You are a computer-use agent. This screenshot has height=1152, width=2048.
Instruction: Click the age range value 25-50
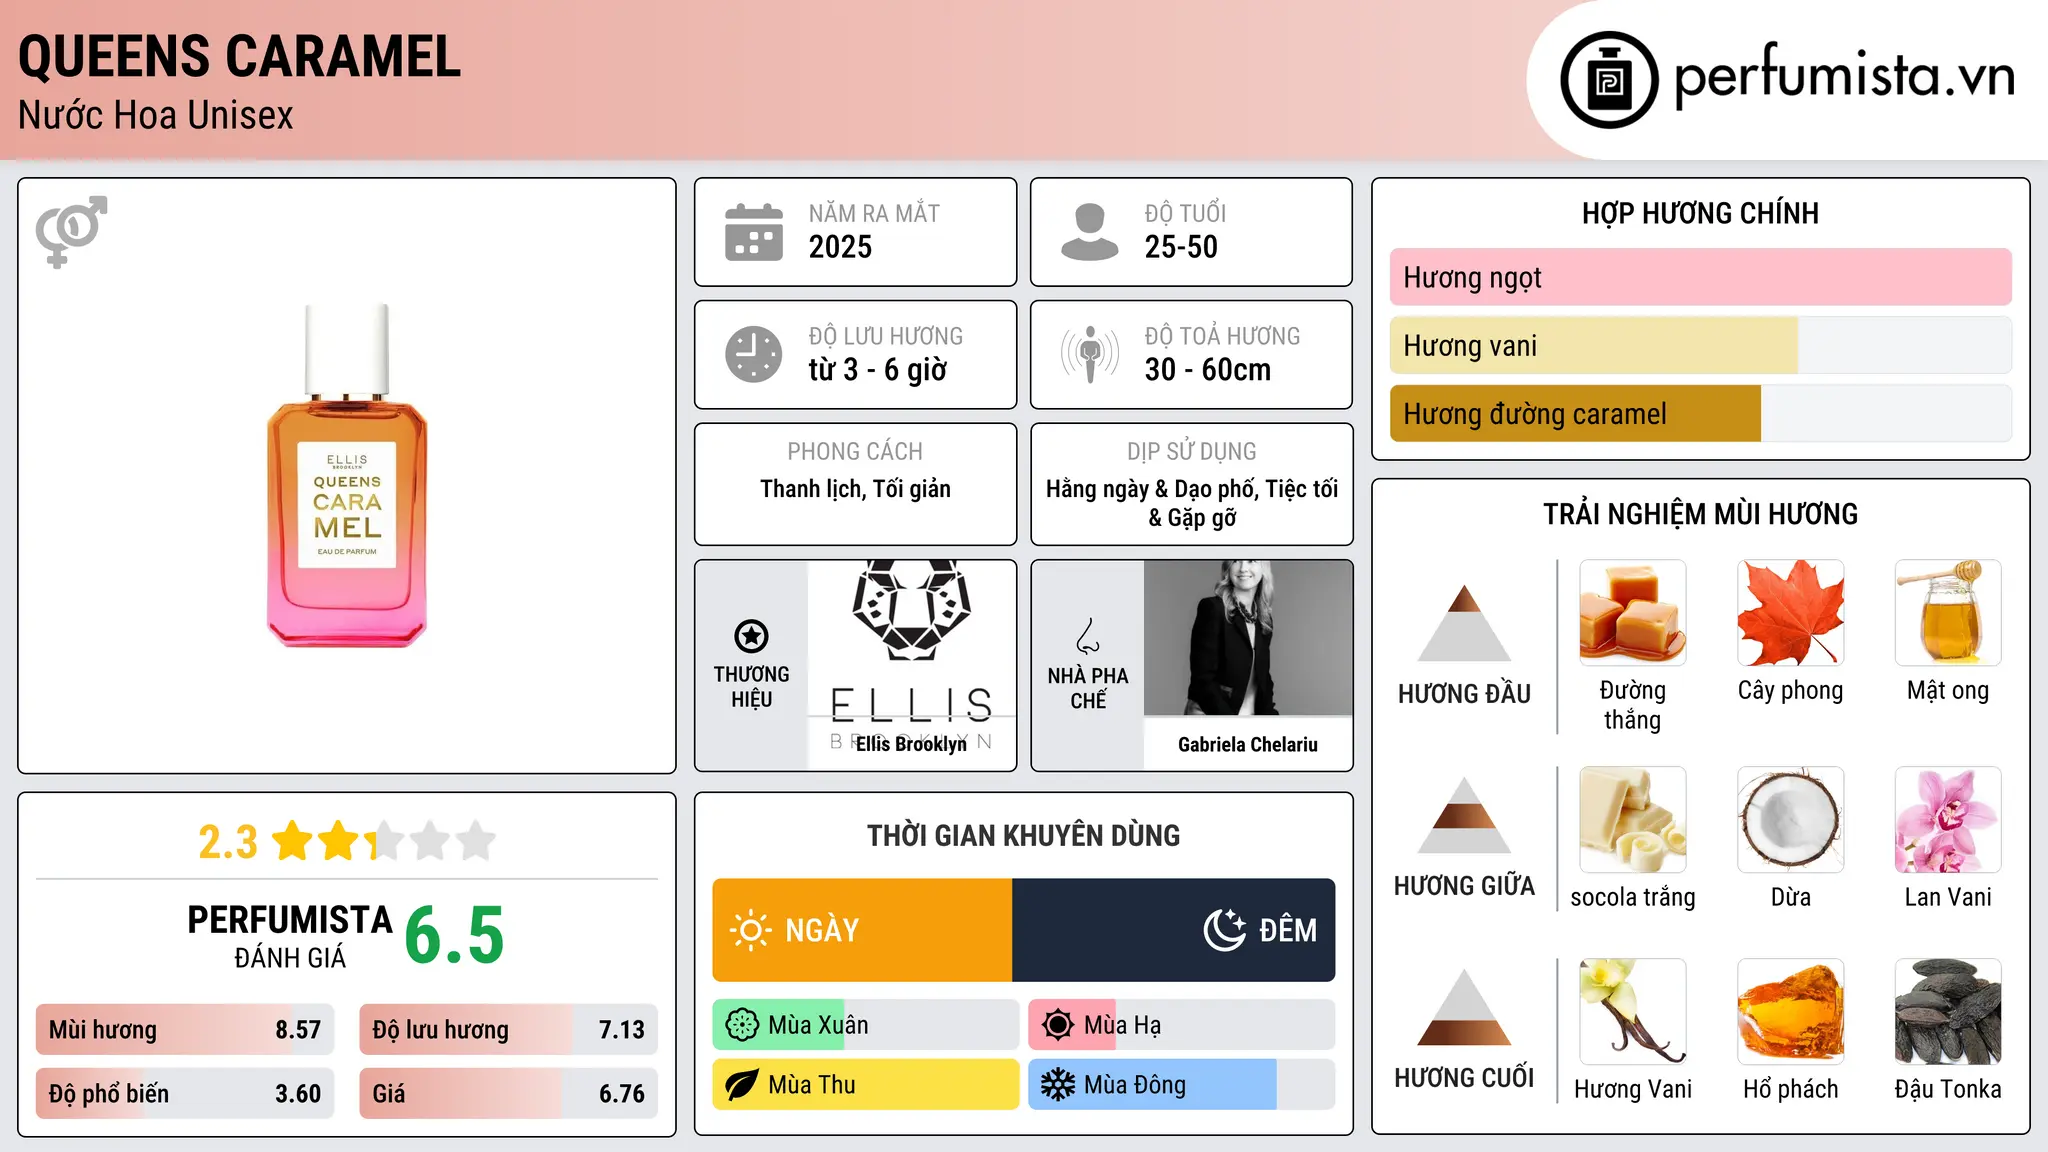tap(1181, 247)
